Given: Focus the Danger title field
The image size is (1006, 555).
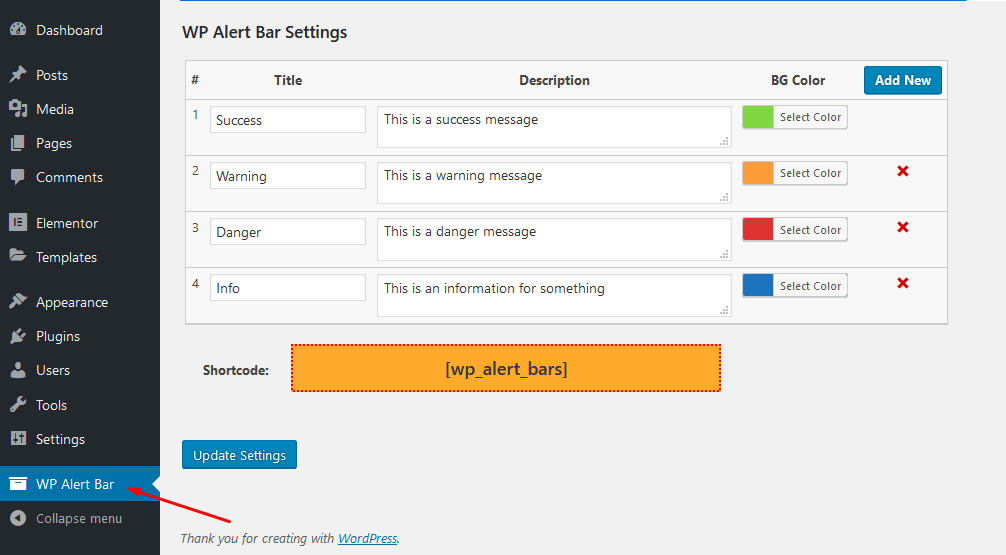Looking at the screenshot, I should (x=288, y=232).
